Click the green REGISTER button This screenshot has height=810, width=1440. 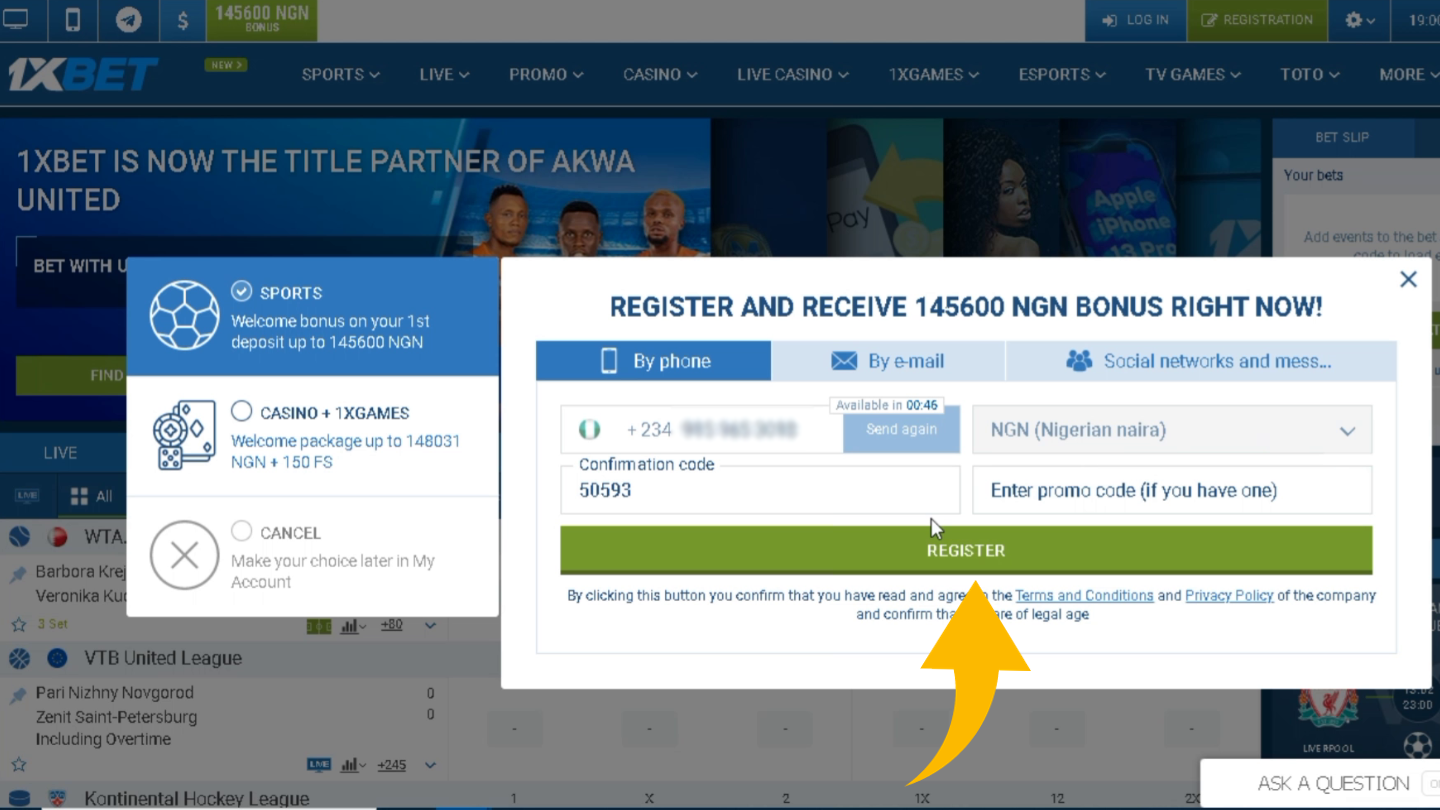click(966, 550)
